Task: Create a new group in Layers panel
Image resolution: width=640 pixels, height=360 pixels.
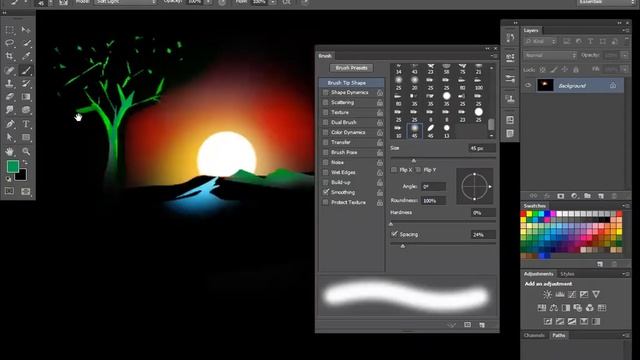Action: [x=587, y=196]
